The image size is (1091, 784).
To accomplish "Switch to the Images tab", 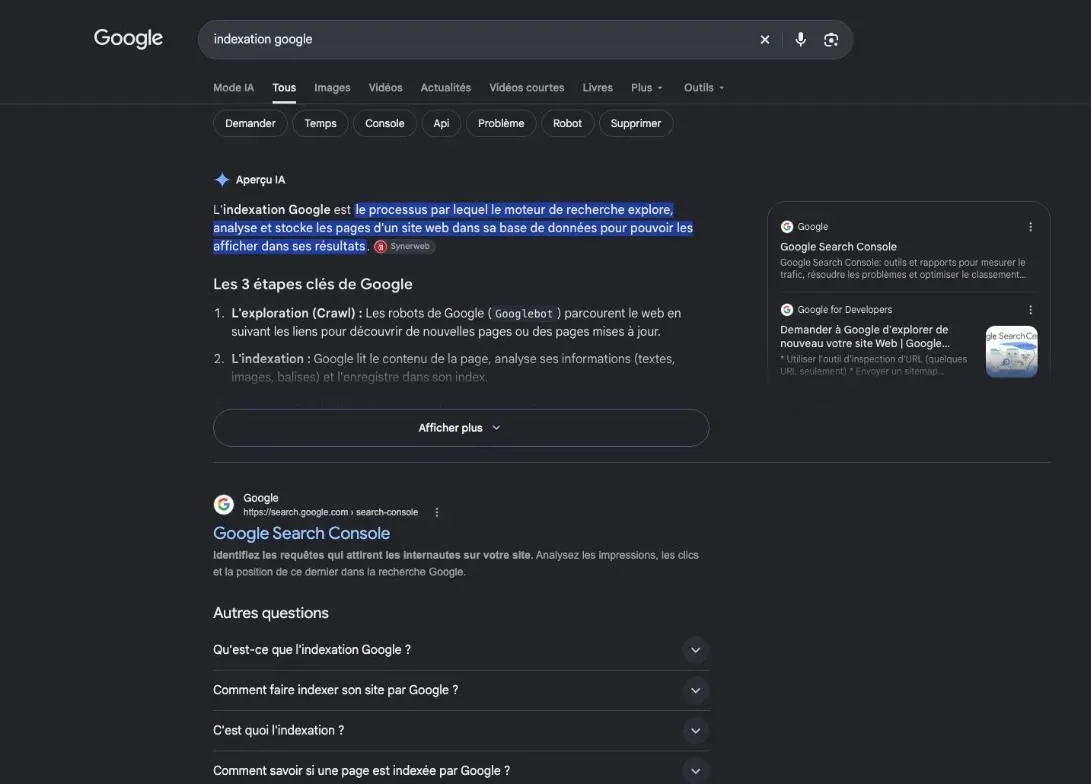I will pyautogui.click(x=332, y=88).
